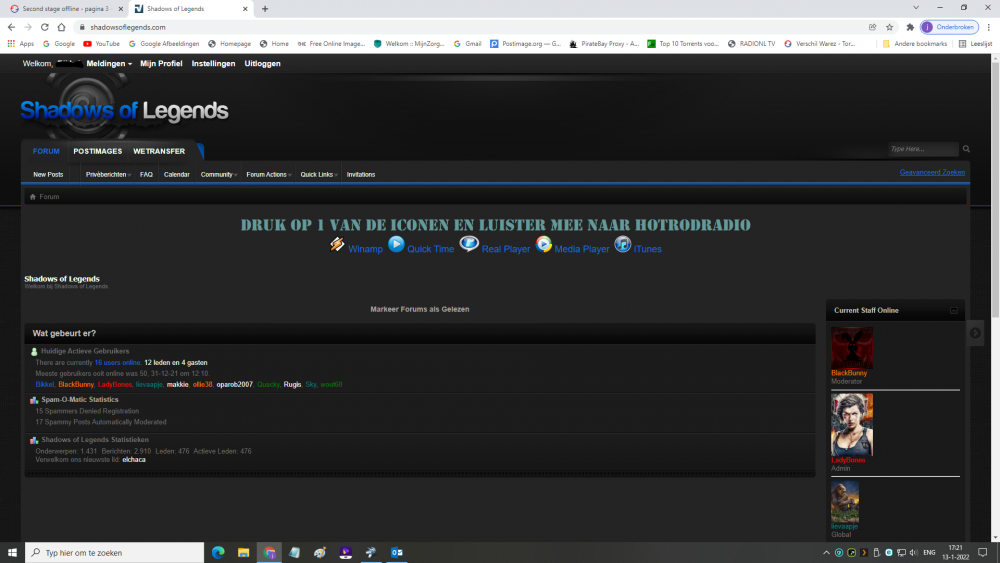Screen dimensions: 1000x563
Task: Click the home icon in the breadcrumb
Action: [x=33, y=197]
